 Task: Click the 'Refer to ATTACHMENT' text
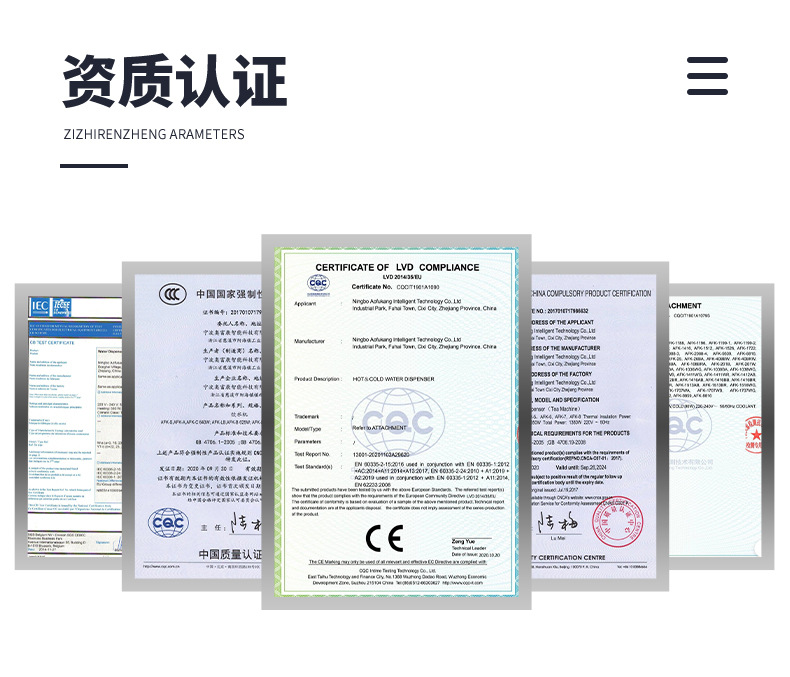(380, 428)
